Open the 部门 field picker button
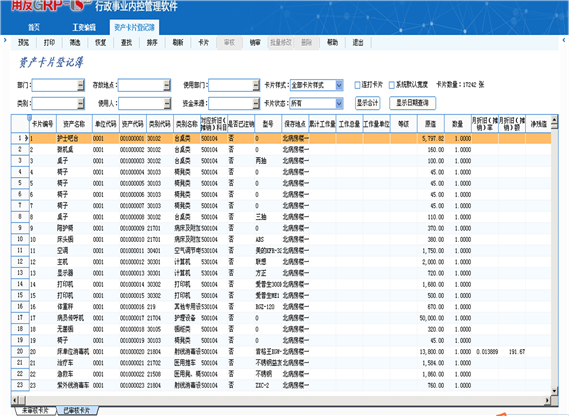Image resolution: width=569 pixels, height=416 pixels. (x=81, y=85)
